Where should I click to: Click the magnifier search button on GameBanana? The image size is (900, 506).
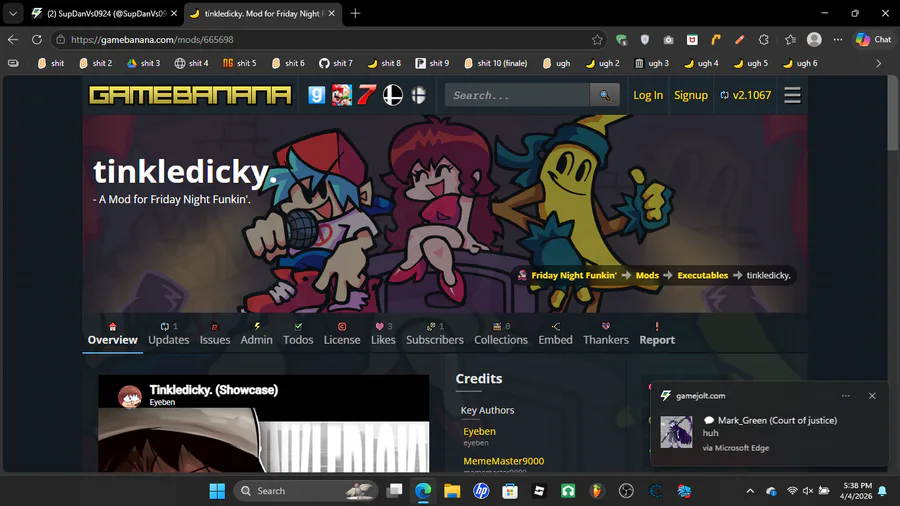tap(604, 95)
